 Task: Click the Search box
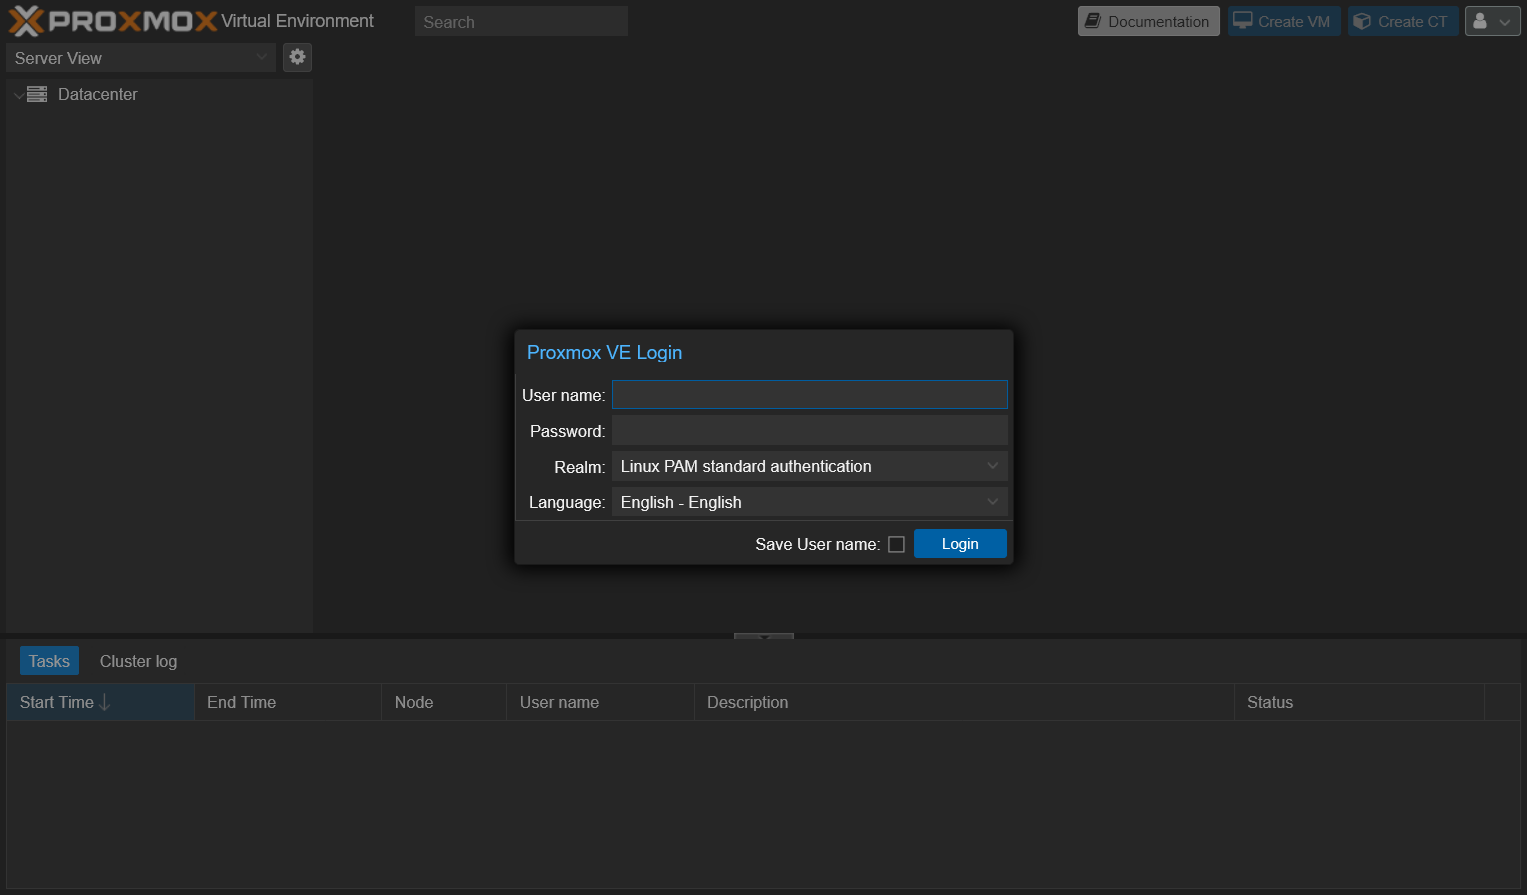point(520,20)
